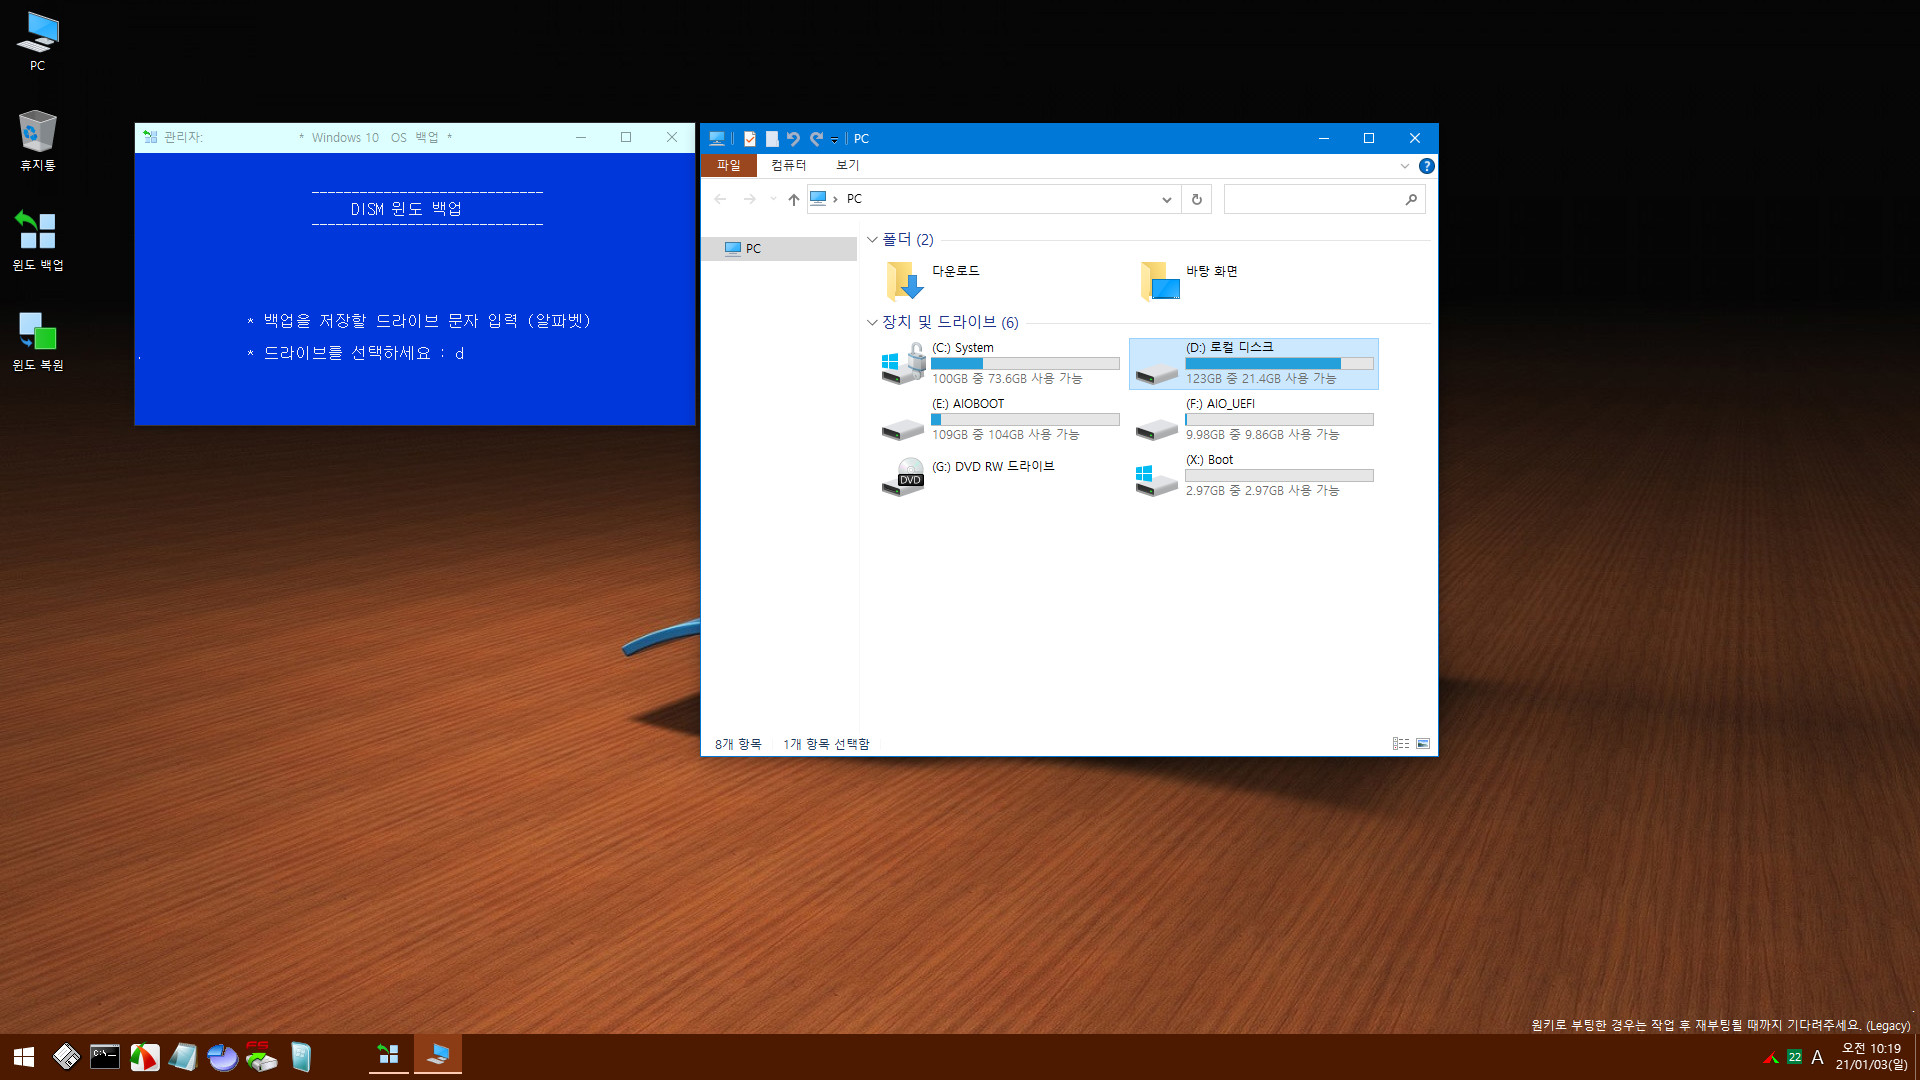The height and width of the screenshot is (1080, 1920).
Task: Open the 파일 menu tab
Action: tap(729, 166)
